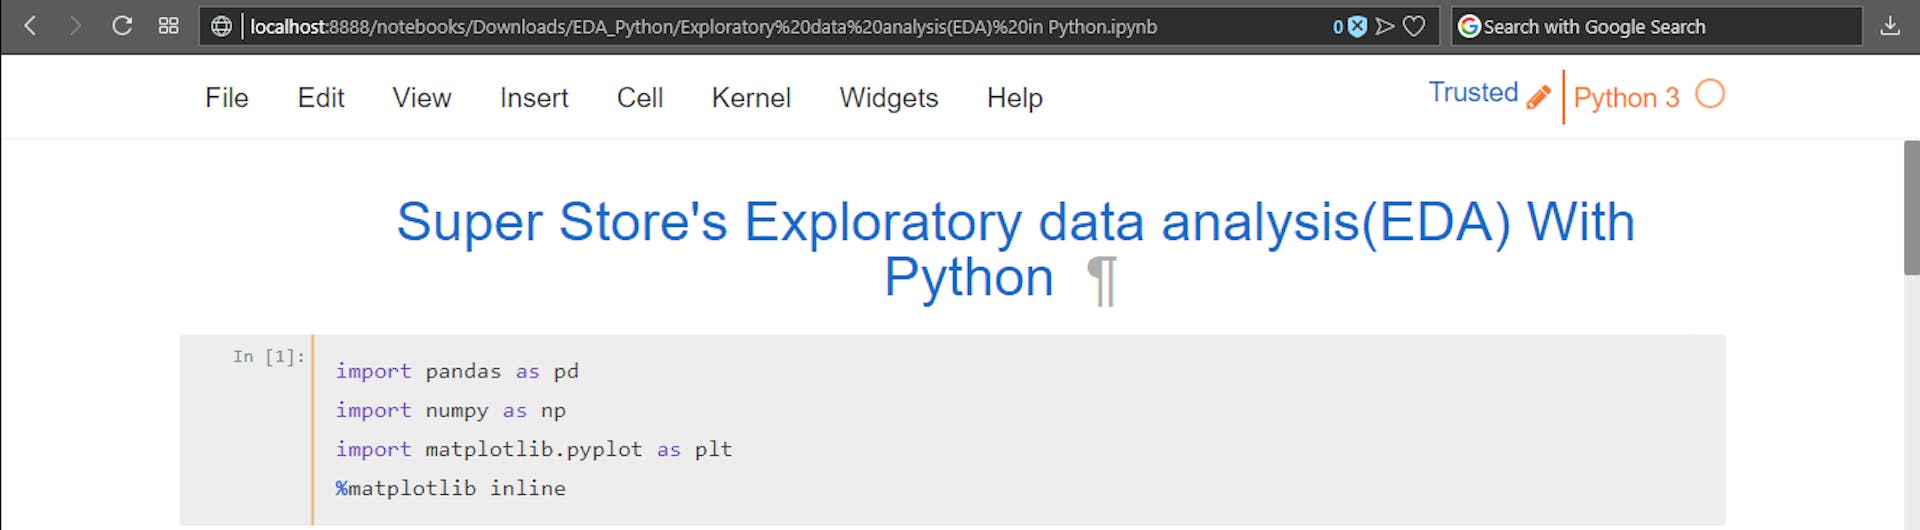This screenshot has height=530, width=1920.
Task: Expand the Cell menu
Action: (639, 98)
